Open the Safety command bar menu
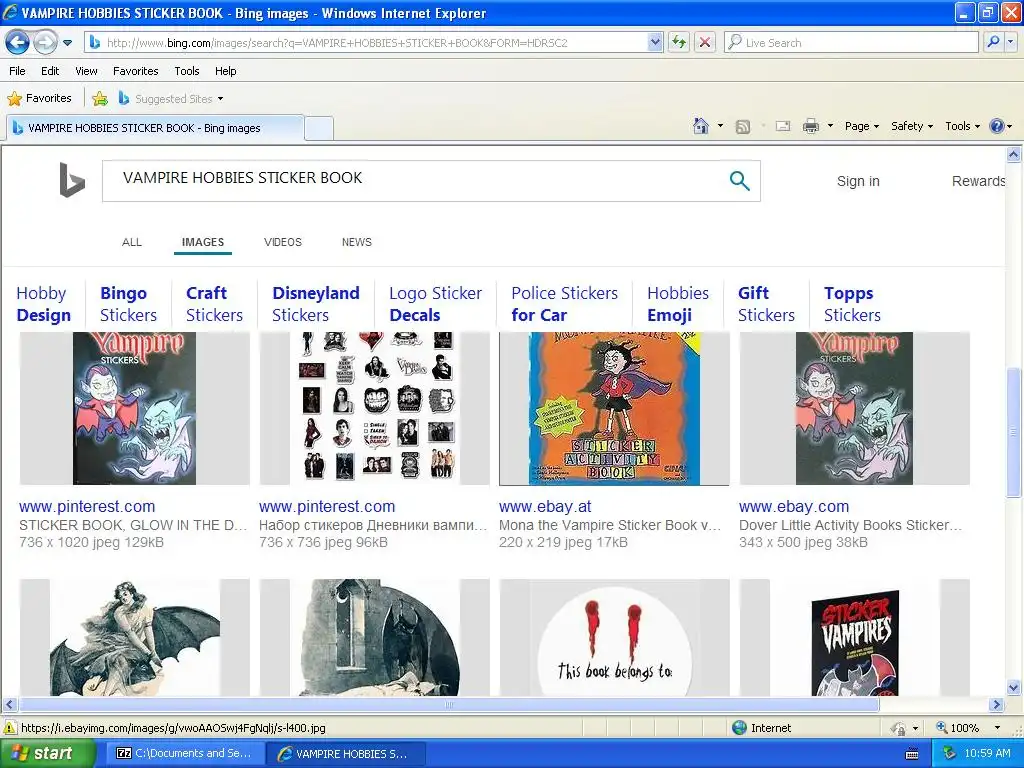This screenshot has width=1024, height=768. click(912, 126)
